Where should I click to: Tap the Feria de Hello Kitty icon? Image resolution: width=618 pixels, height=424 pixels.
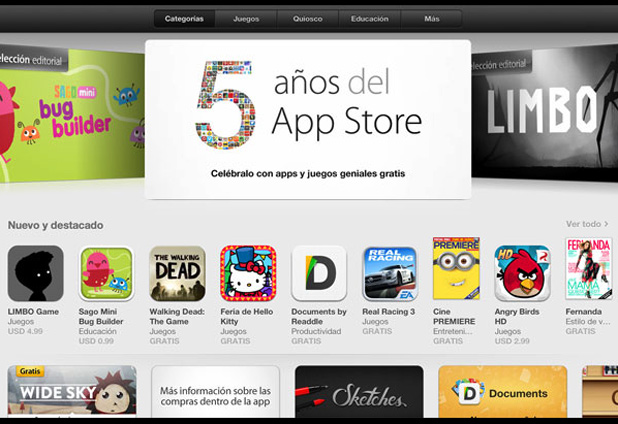coord(248,273)
